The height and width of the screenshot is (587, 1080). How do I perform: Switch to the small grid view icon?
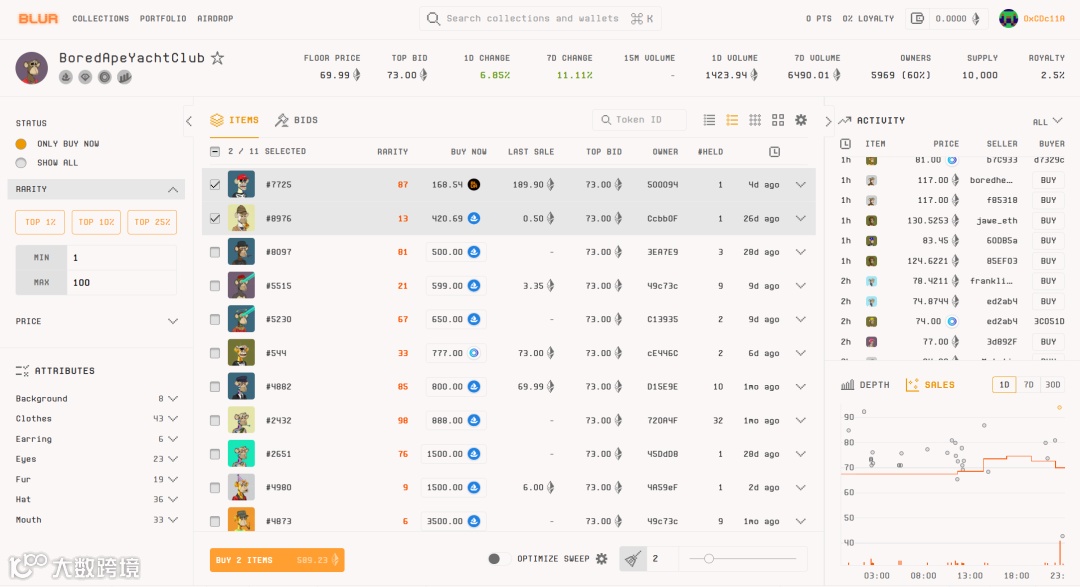(x=755, y=120)
